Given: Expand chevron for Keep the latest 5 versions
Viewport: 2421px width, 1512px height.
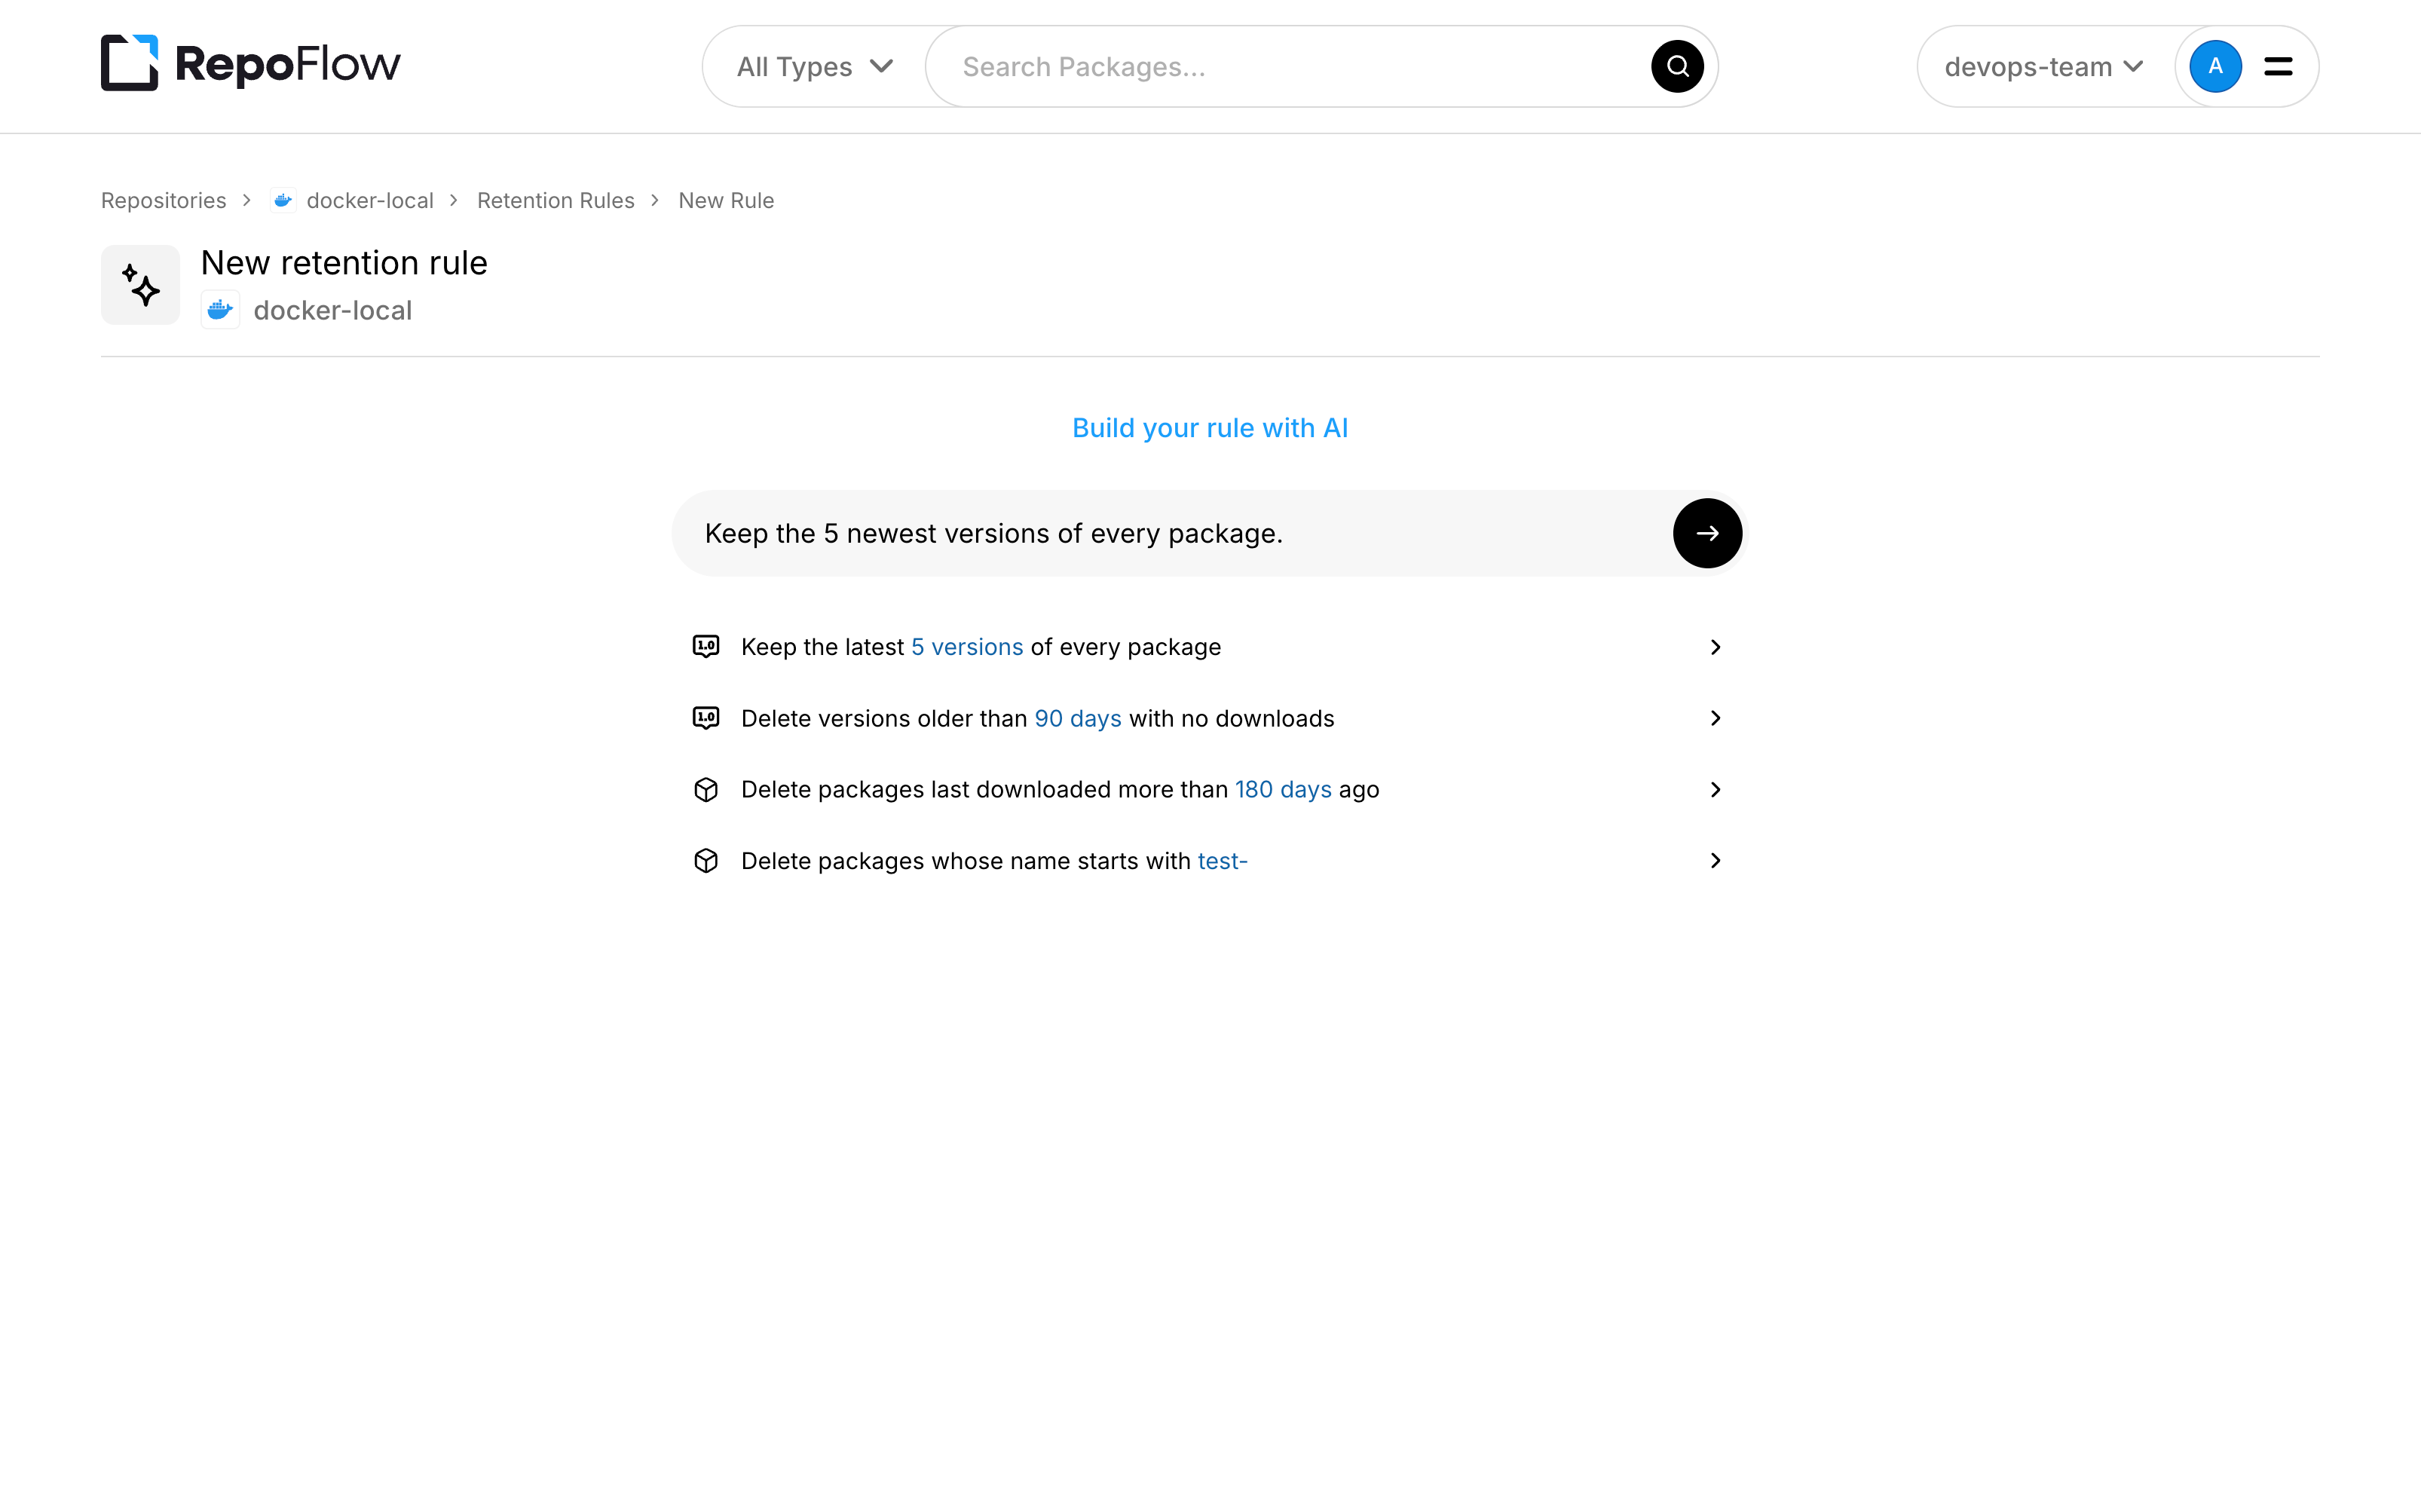Looking at the screenshot, I should [1716, 647].
